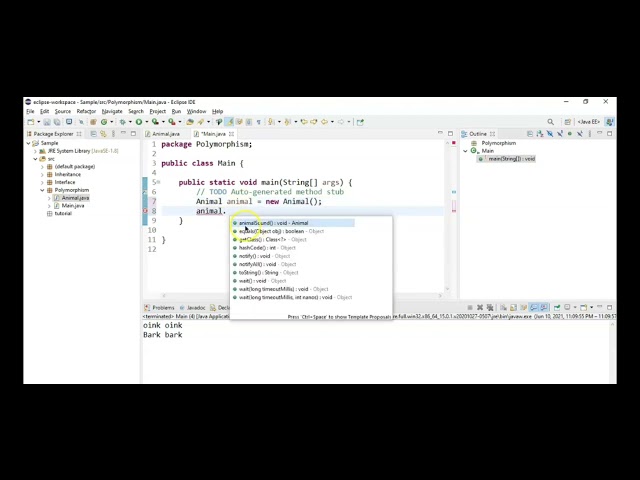The image size is (640, 480).
Task: Collapse the Polymorphism package node
Action: (x=42, y=190)
